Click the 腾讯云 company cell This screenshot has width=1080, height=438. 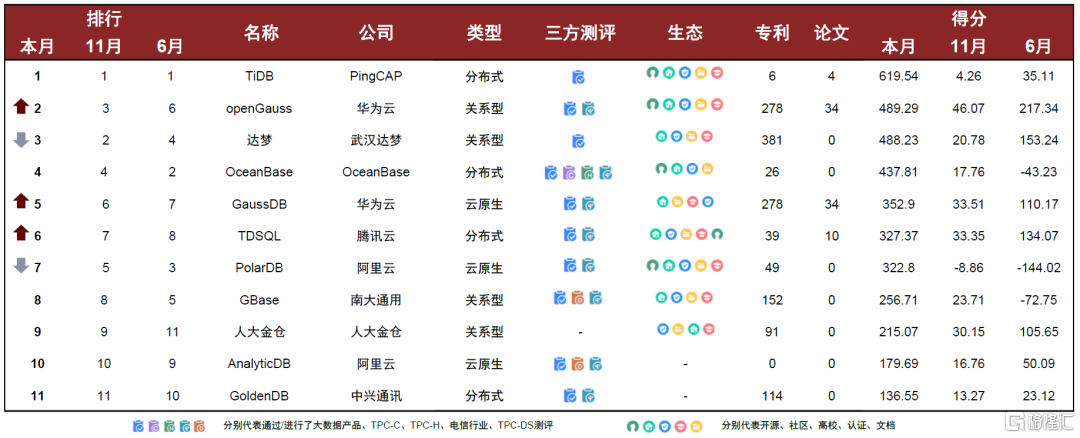pyautogui.click(x=376, y=236)
